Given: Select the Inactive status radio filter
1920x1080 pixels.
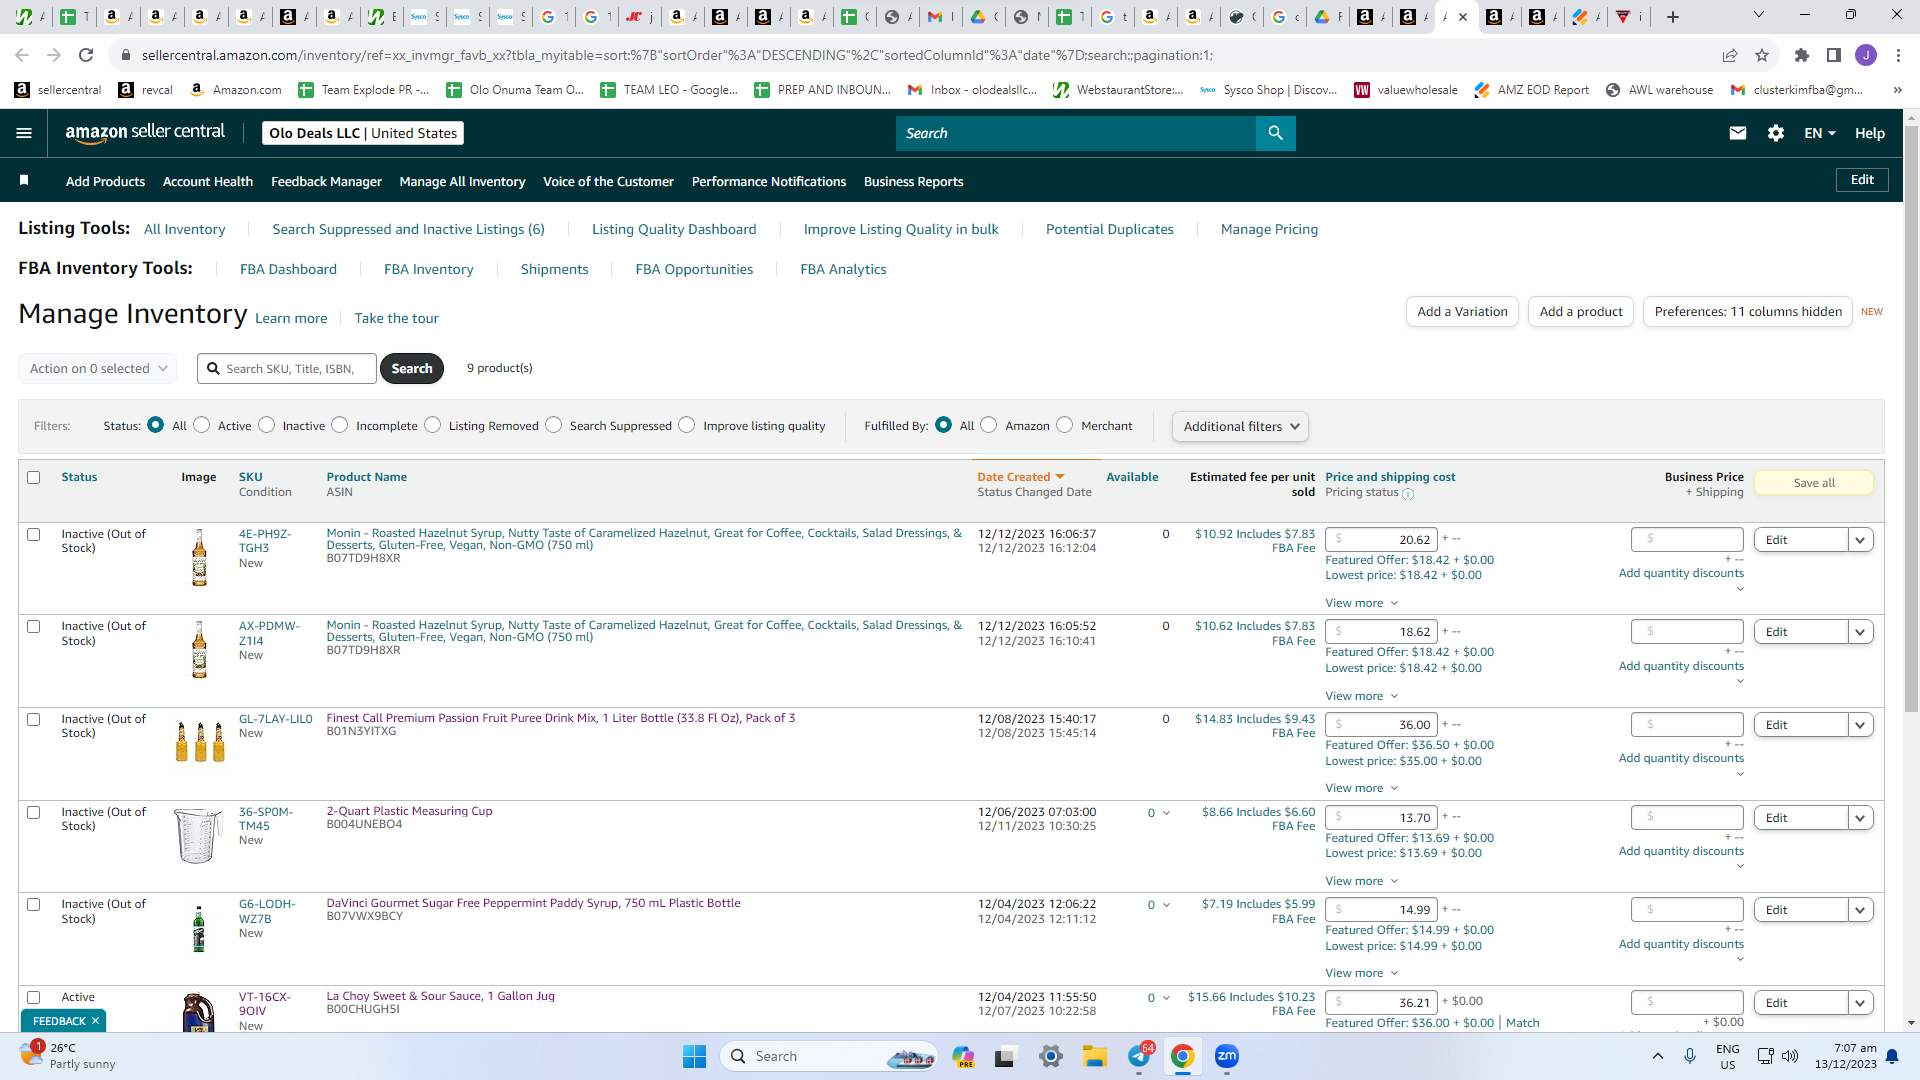Looking at the screenshot, I should (267, 425).
